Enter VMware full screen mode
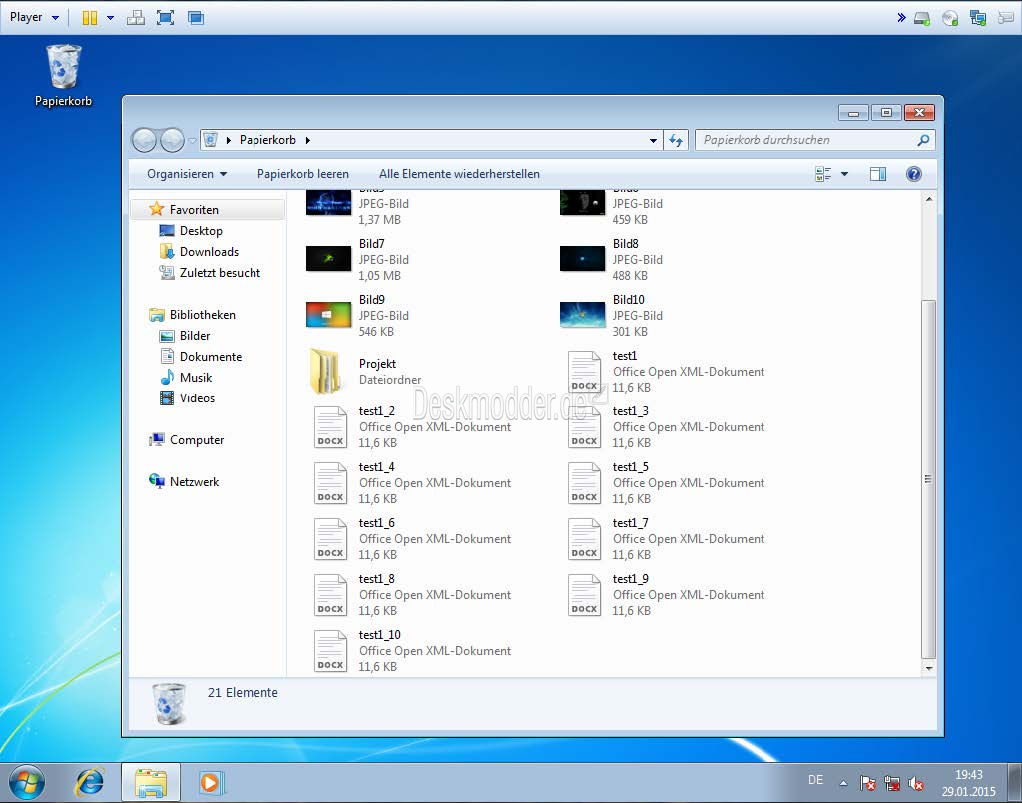Screen dimensions: 1022x803 click(166, 18)
